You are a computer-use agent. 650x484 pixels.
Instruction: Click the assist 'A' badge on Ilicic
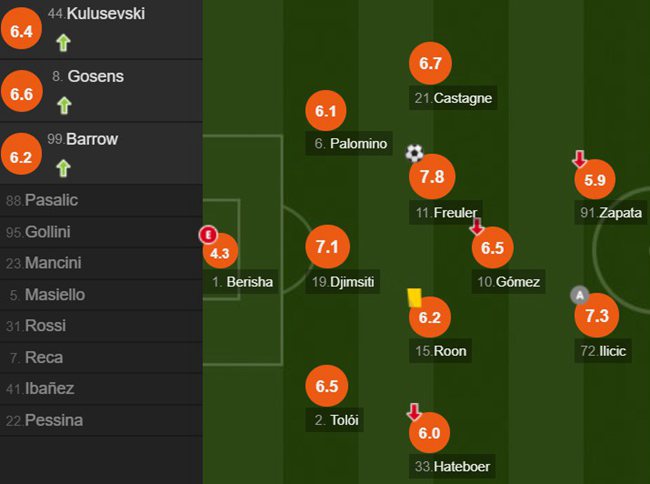click(x=580, y=295)
